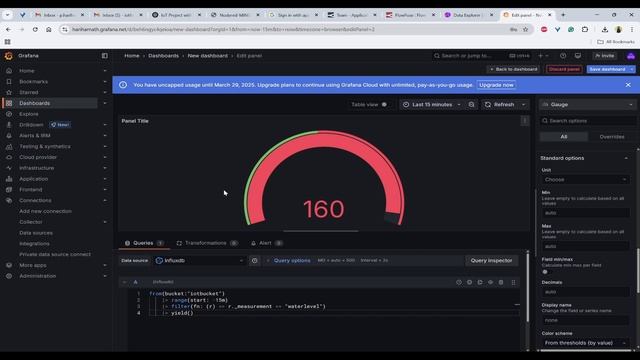Viewport: 640px width, 360px height.
Task: Open Home in the Grafana sidebar
Action: pos(27,71)
